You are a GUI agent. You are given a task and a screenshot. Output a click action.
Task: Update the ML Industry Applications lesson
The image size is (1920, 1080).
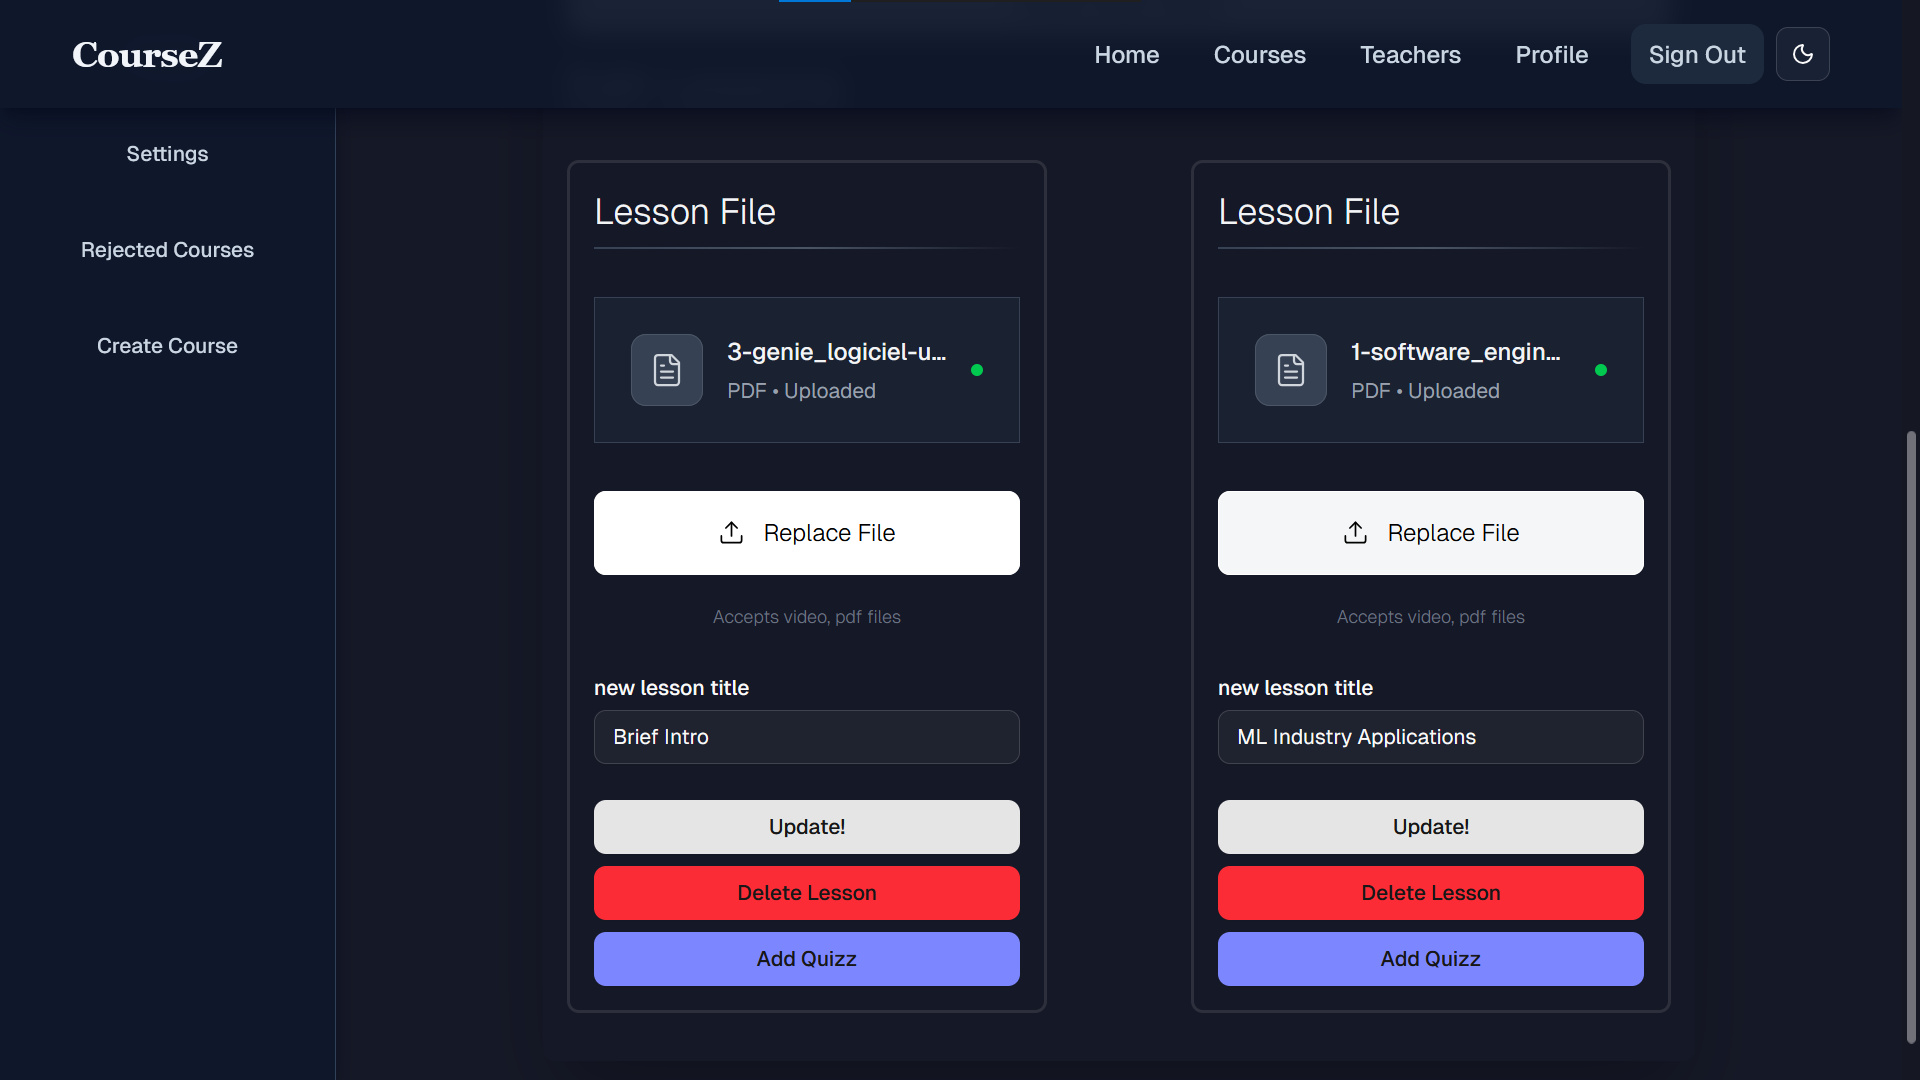pyautogui.click(x=1431, y=827)
